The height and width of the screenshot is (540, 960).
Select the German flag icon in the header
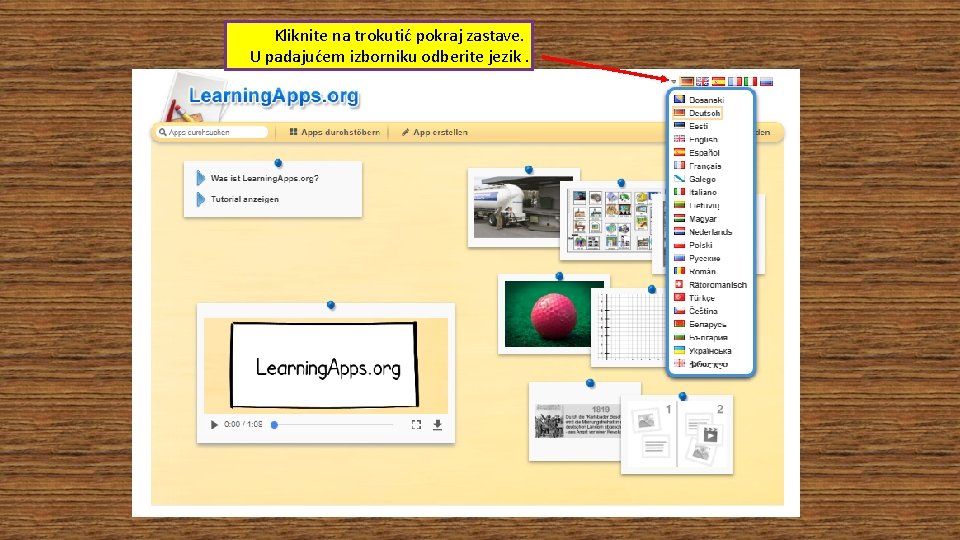pos(687,81)
